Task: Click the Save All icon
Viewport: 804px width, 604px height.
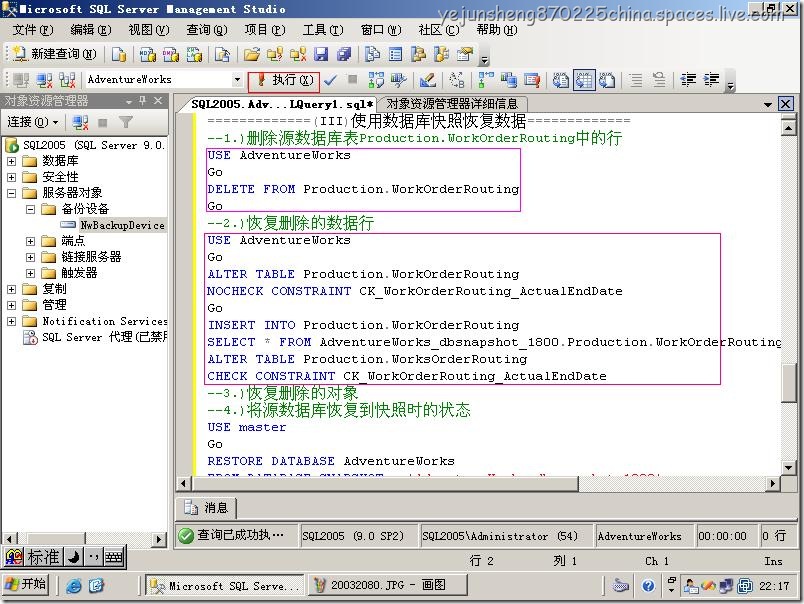Action: pos(344,54)
